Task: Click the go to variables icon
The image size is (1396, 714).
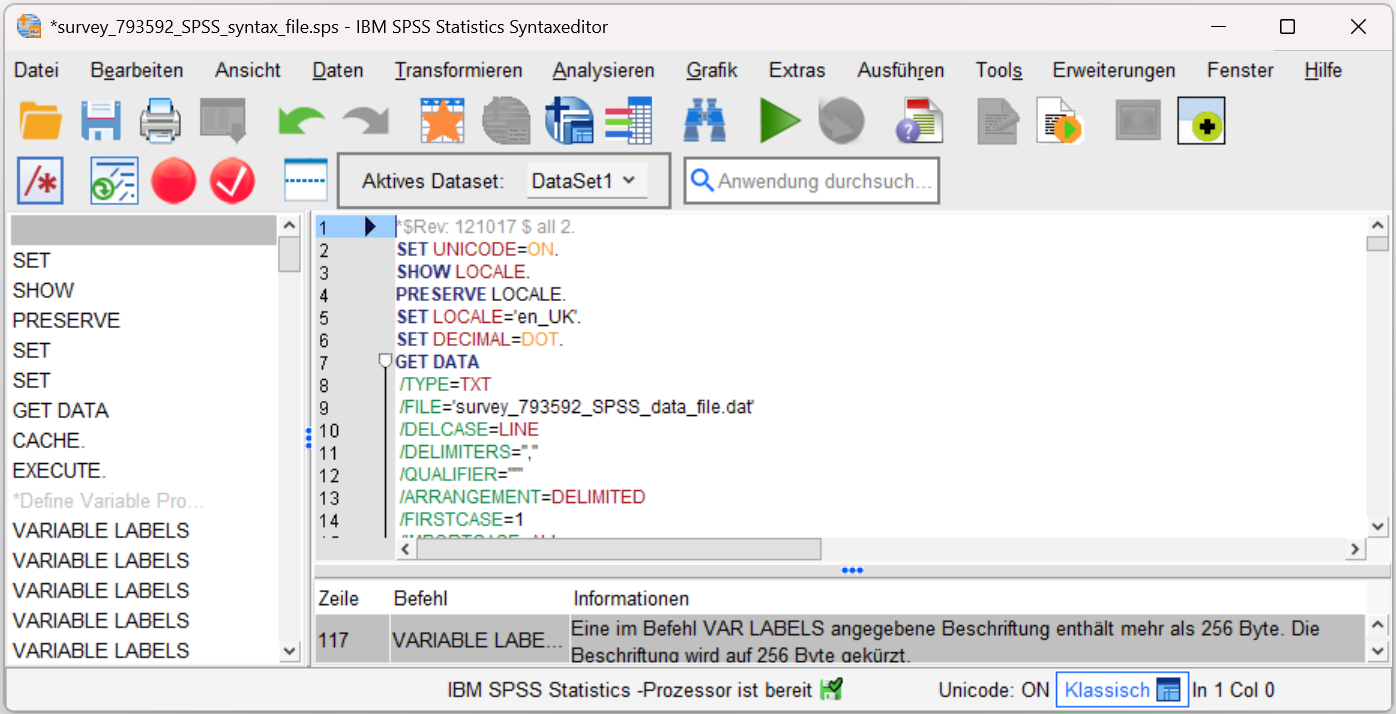Action: coord(628,121)
